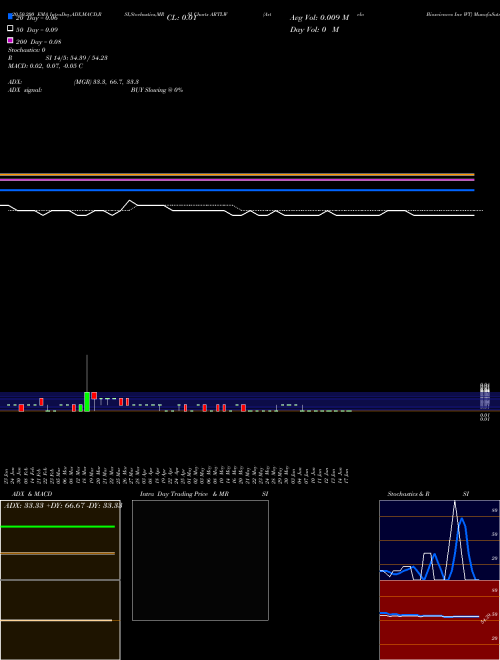Click the 'ADX & MACD' panel title
This screenshot has height=660, width=500.
(x=32, y=494)
